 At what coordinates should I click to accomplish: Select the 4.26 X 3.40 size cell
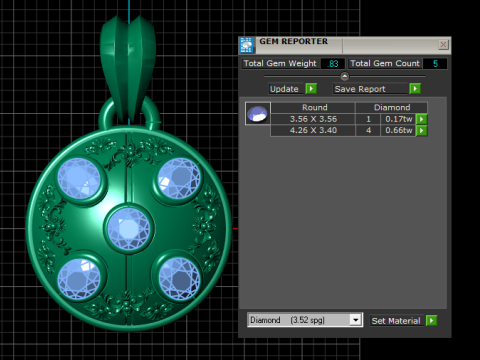point(313,130)
